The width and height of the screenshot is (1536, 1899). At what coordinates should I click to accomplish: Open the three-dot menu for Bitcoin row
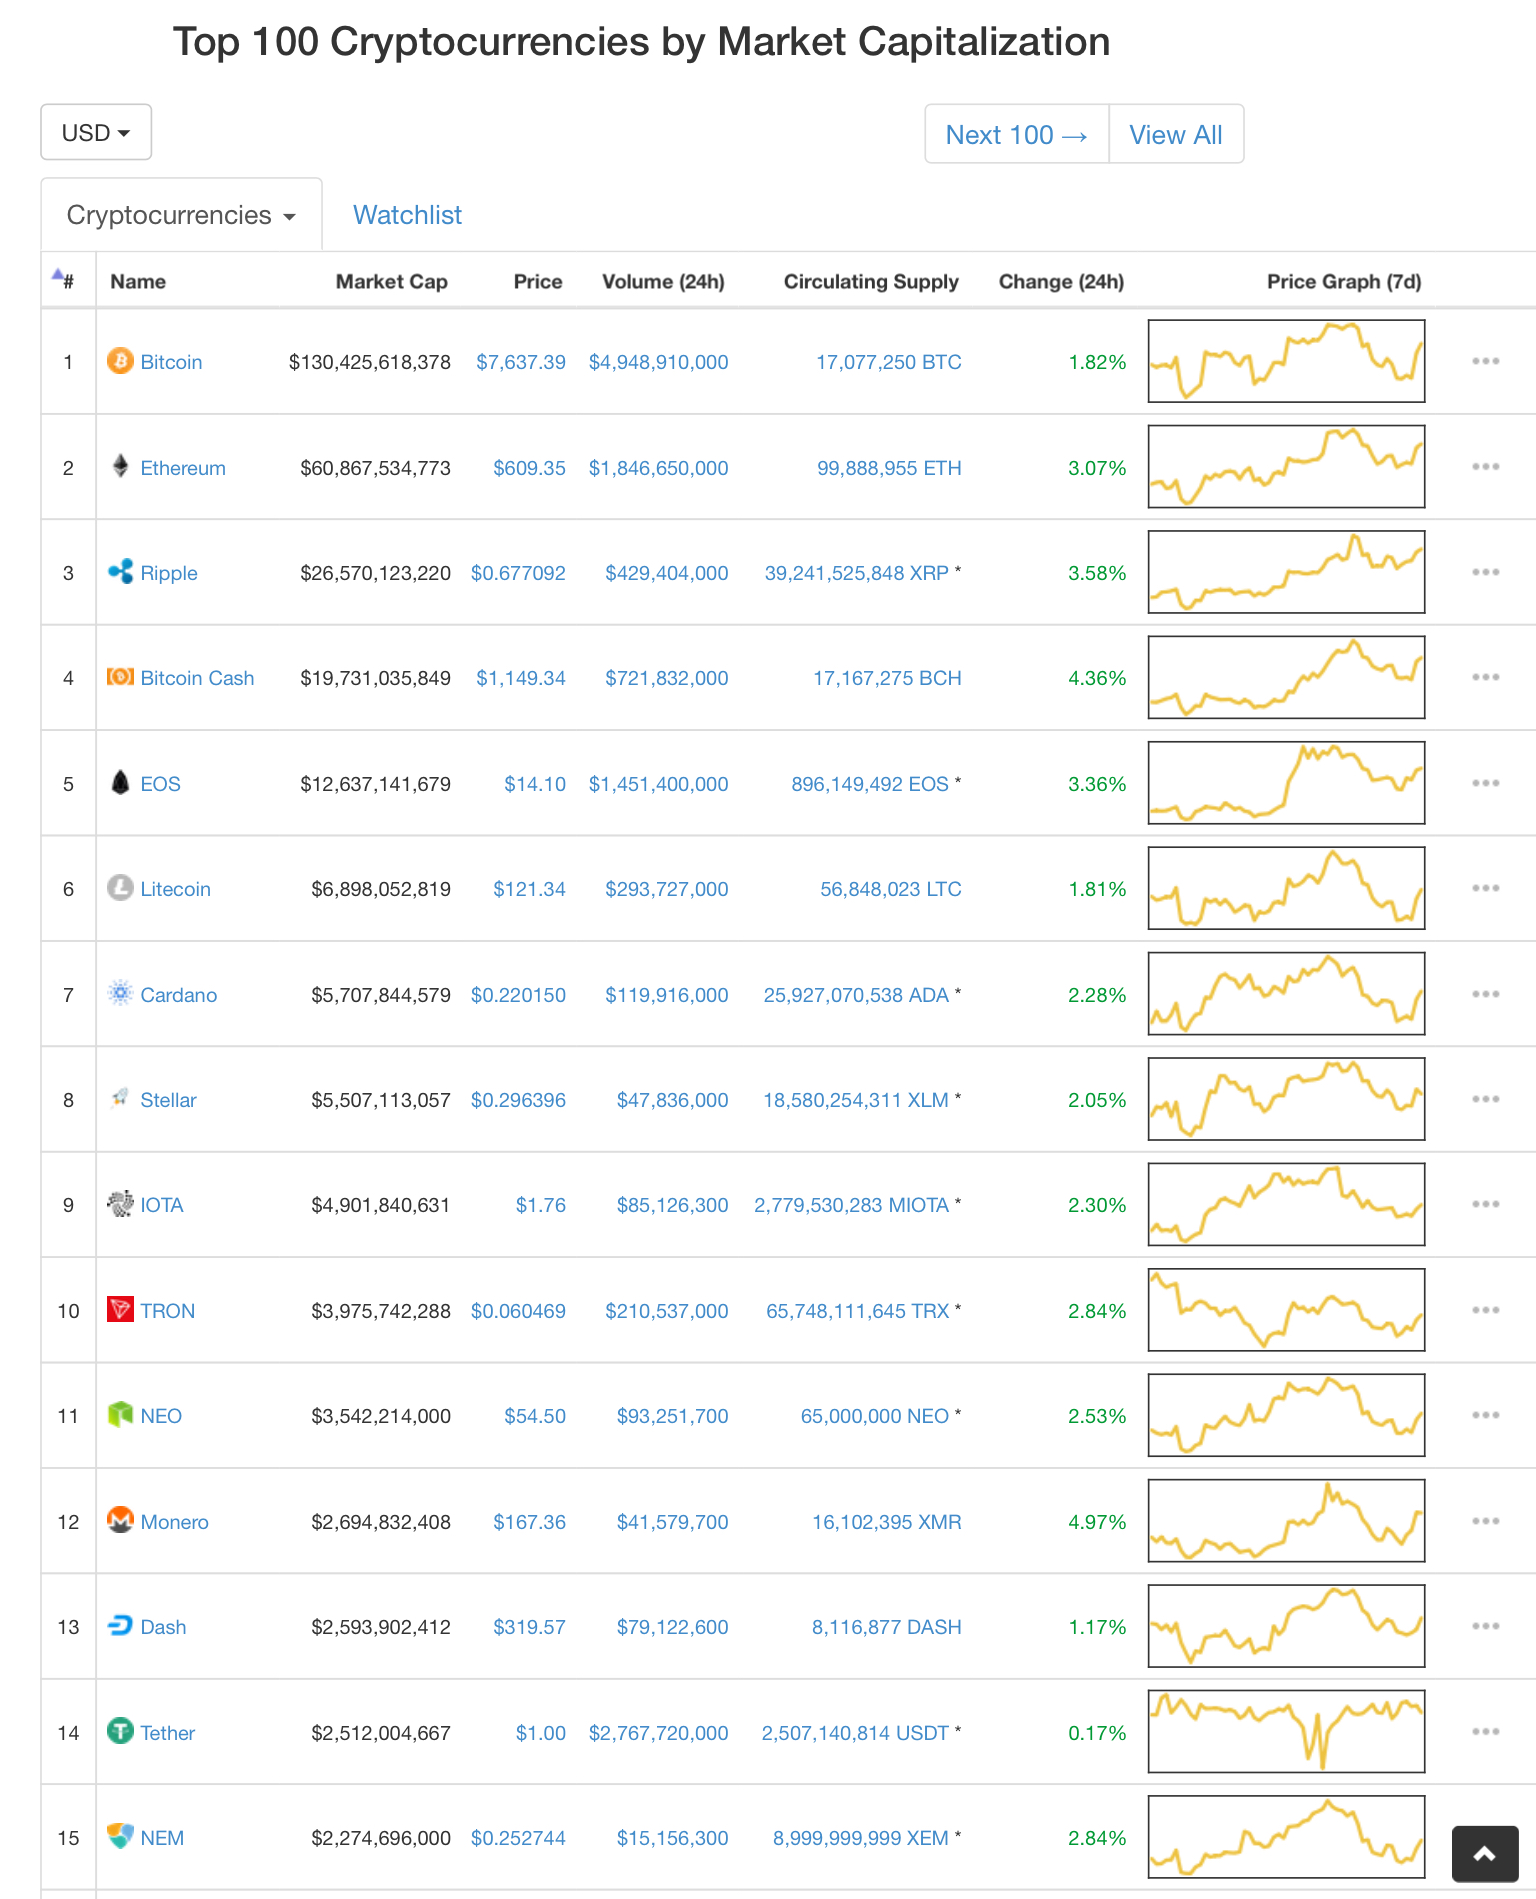pyautogui.click(x=1486, y=361)
